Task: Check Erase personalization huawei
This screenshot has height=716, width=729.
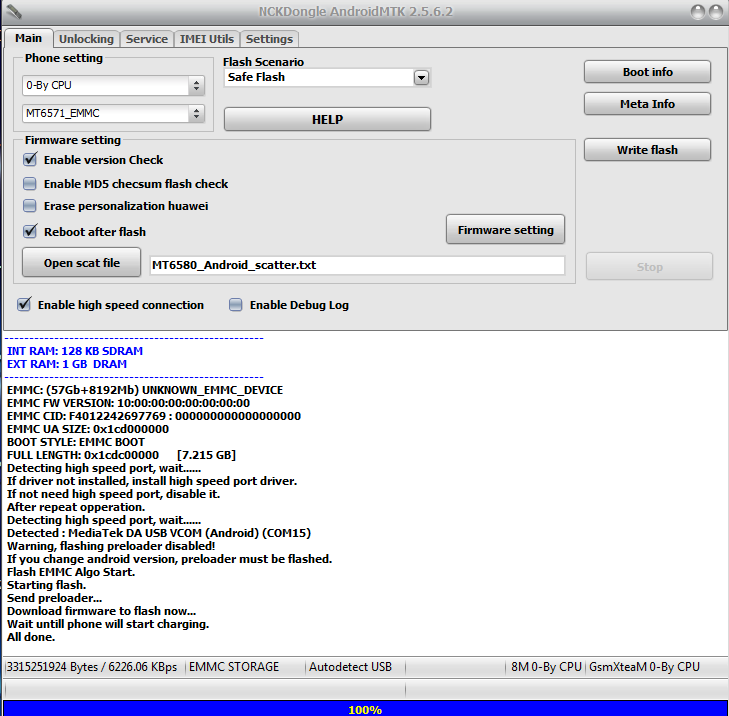Action: [30, 206]
